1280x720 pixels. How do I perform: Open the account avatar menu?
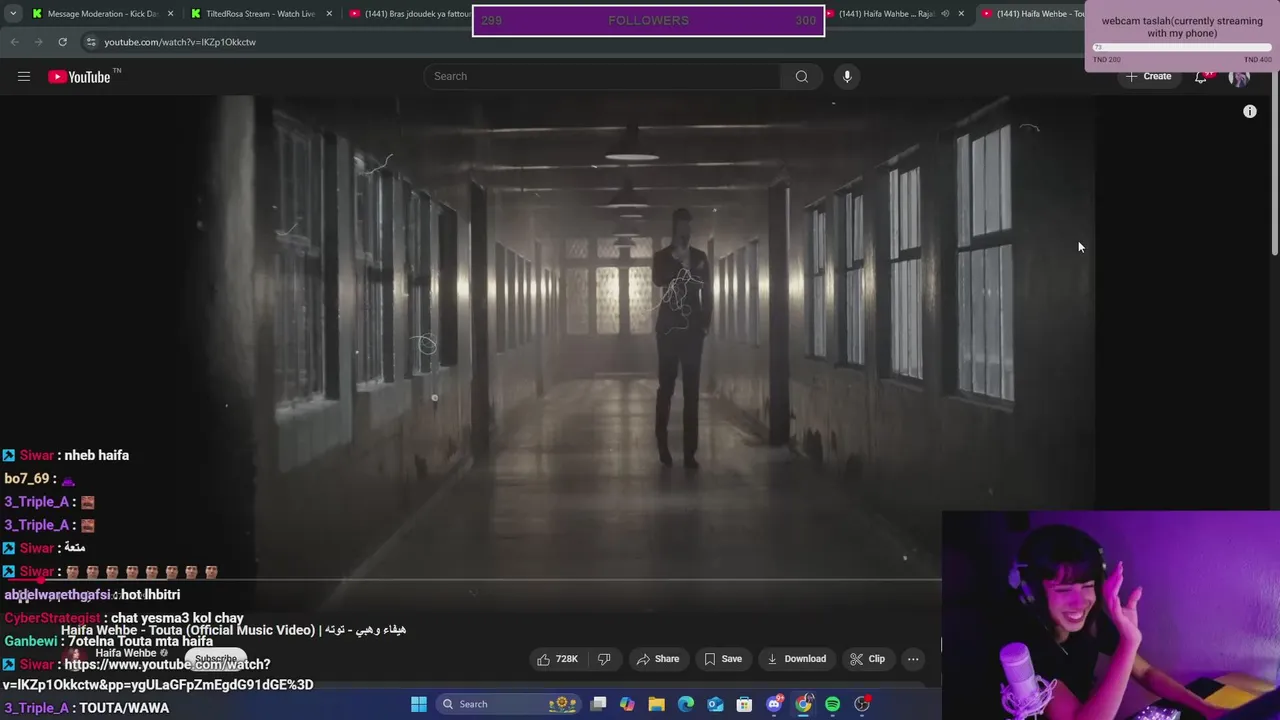point(1239,76)
